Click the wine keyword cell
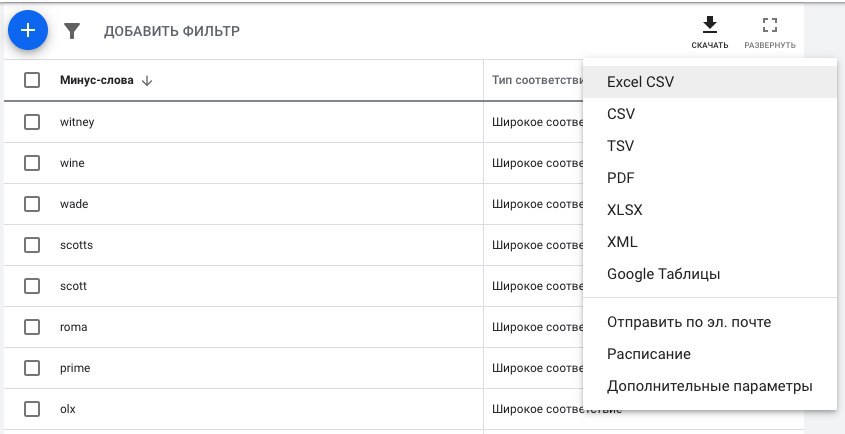 72,163
